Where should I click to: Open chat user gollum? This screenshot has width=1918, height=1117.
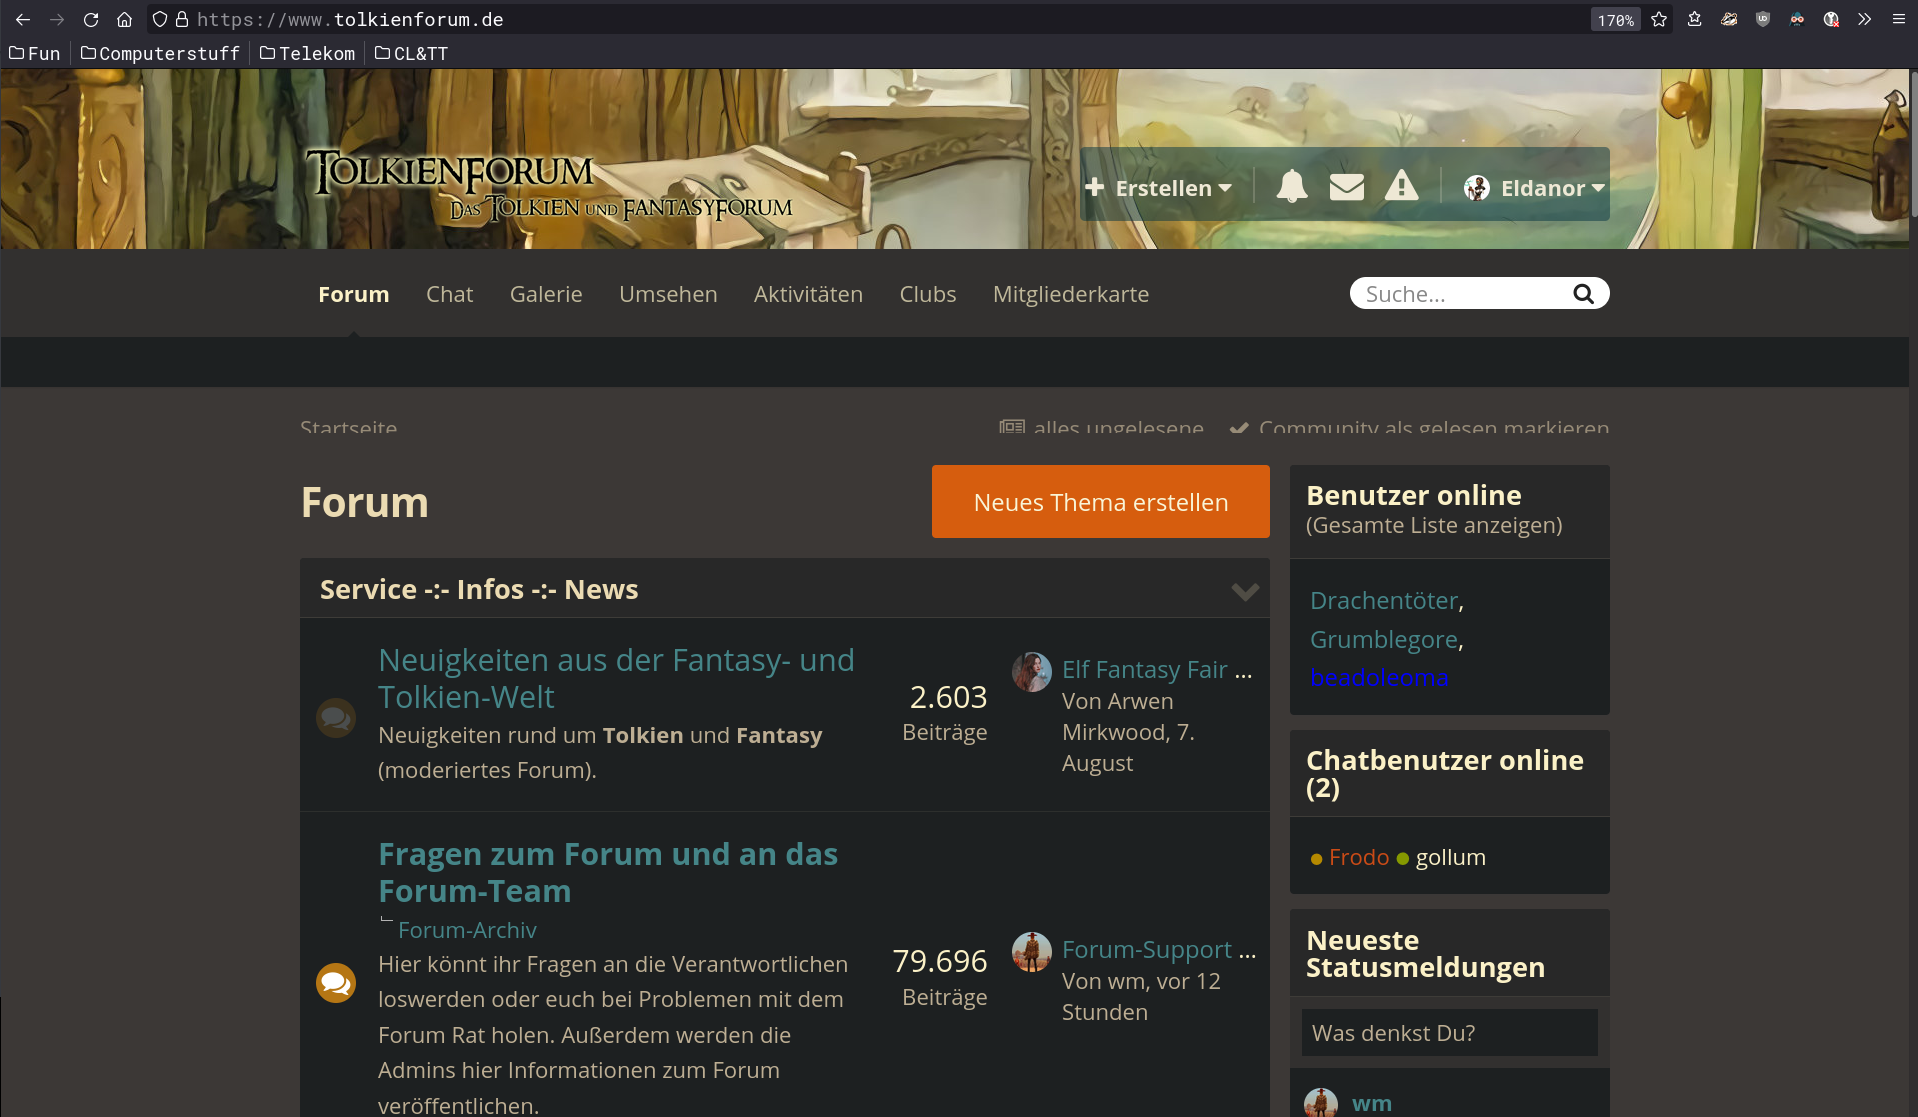[x=1451, y=857]
